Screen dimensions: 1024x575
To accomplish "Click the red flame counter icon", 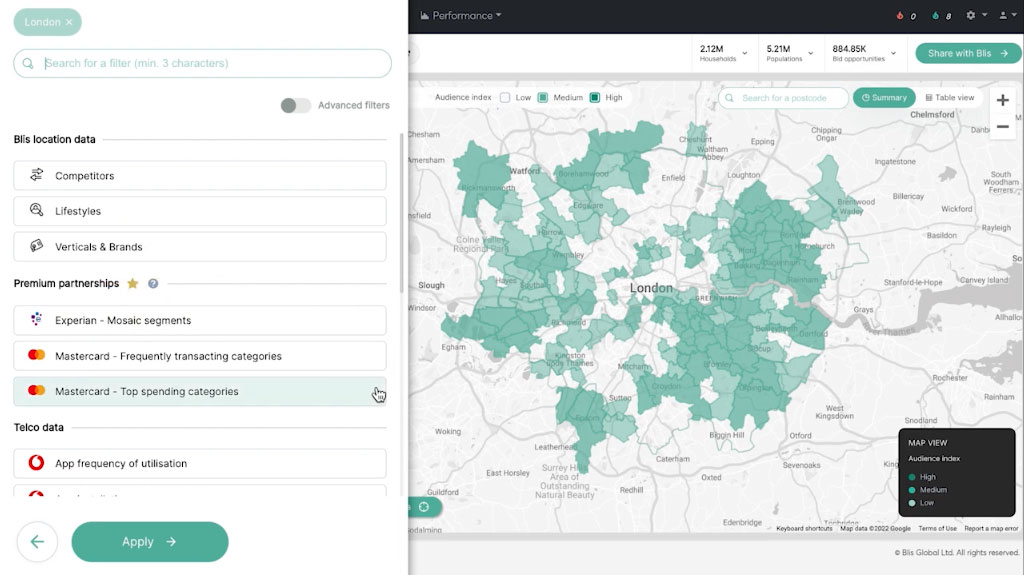I will (900, 16).
